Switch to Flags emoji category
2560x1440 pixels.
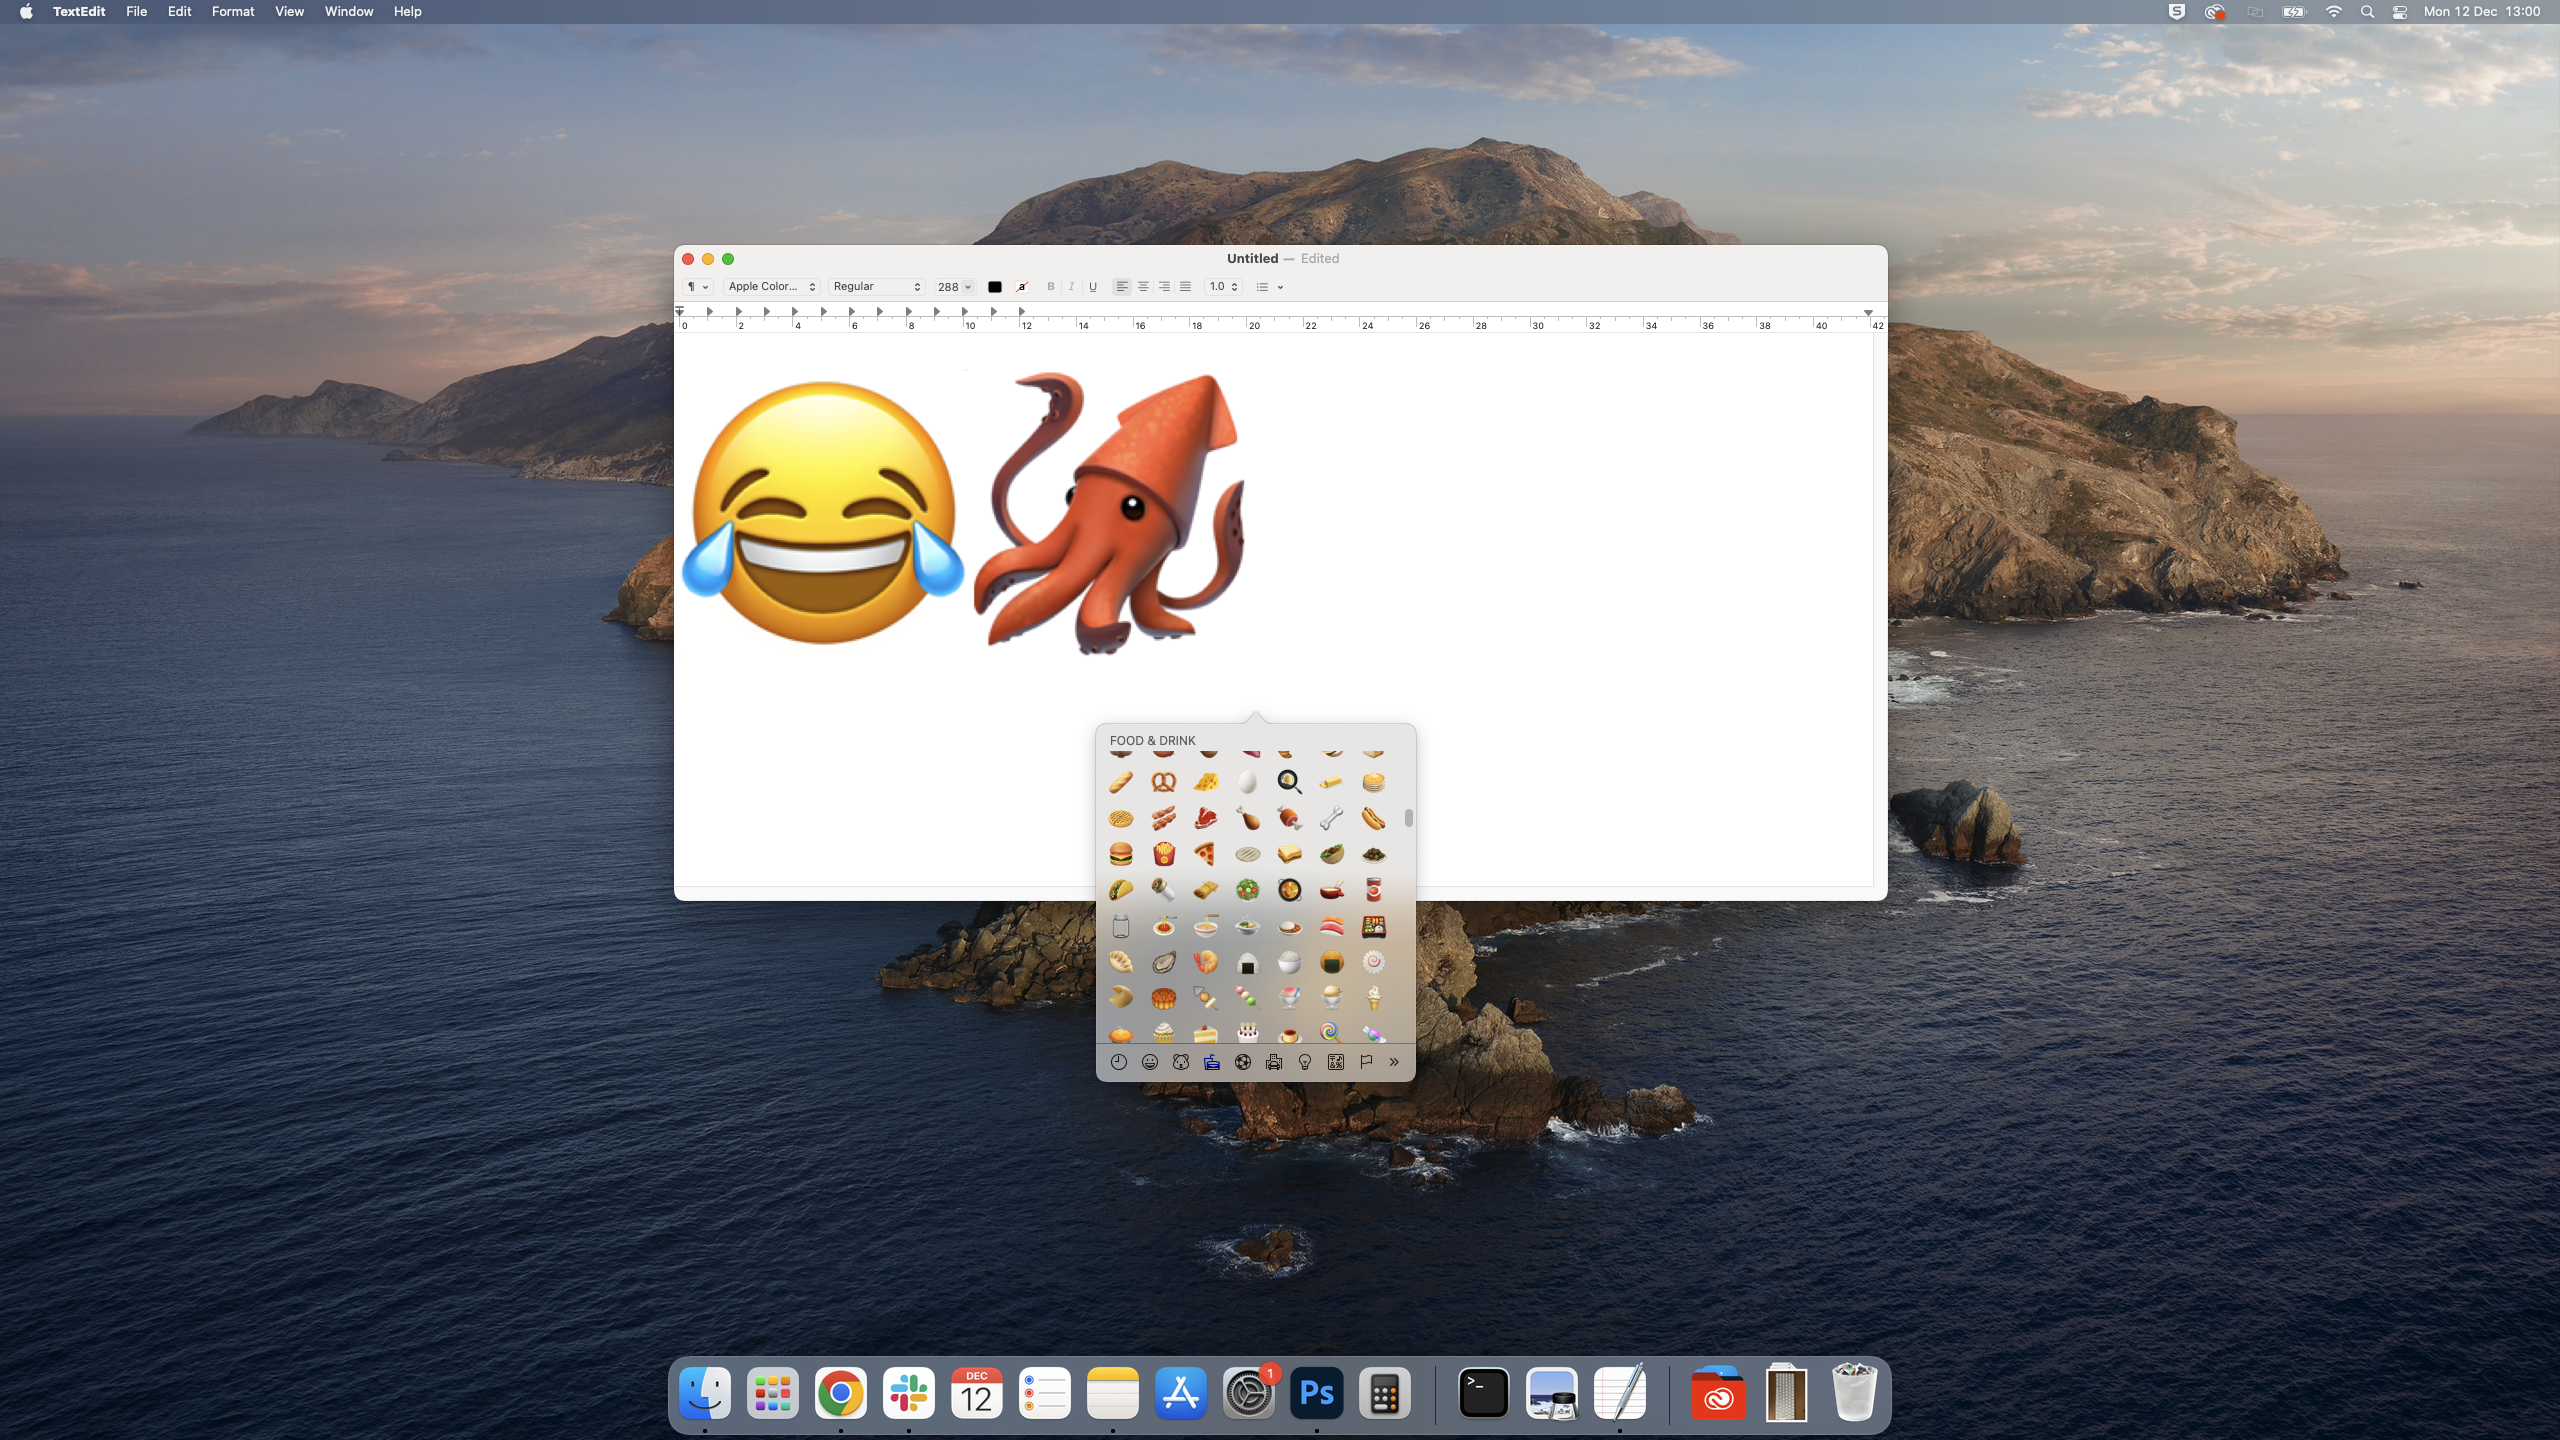1366,1062
